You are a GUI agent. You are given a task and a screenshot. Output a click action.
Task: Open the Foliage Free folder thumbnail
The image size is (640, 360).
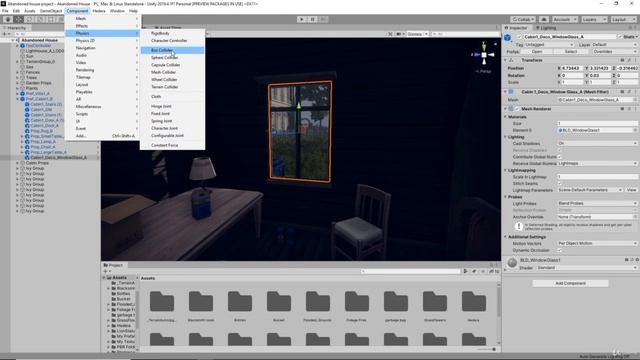click(357, 302)
